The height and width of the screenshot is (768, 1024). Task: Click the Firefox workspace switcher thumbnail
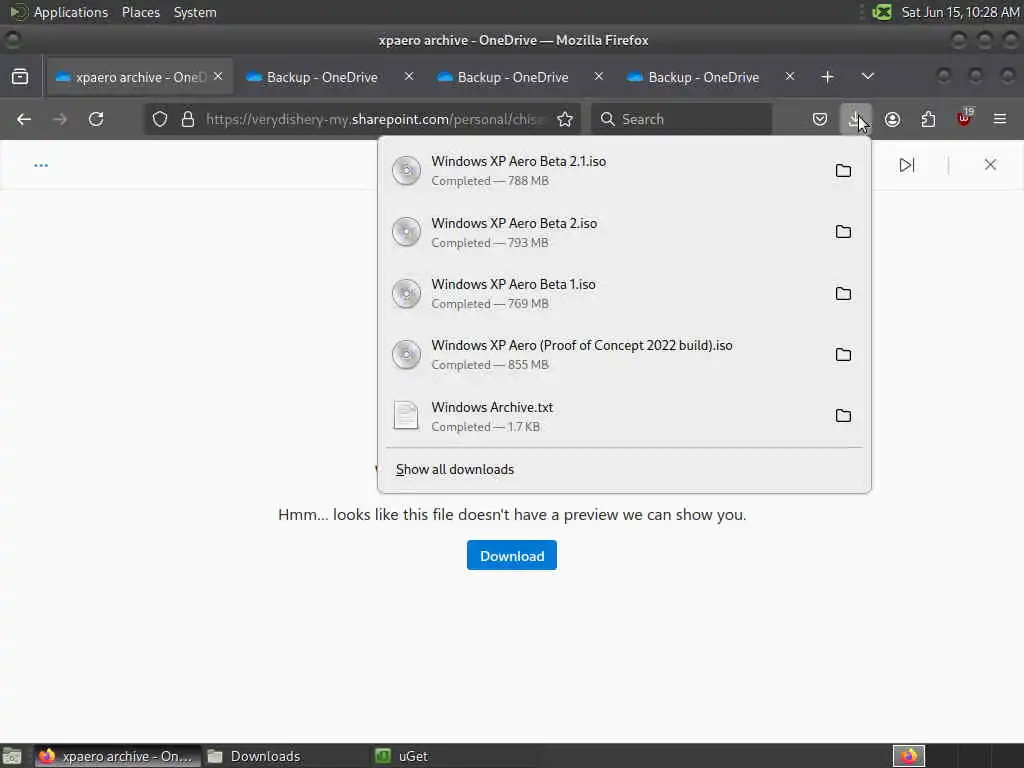(909, 756)
